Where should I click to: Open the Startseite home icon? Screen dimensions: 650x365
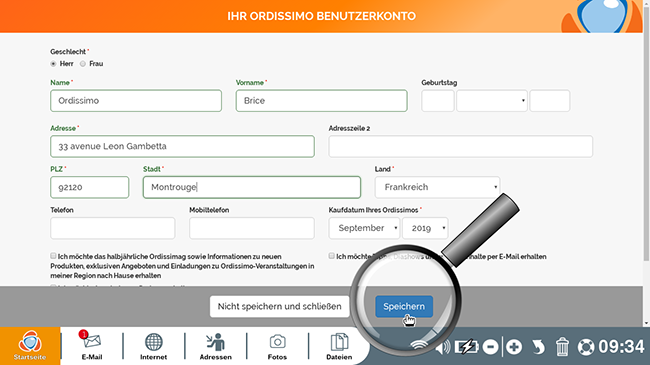[30, 346]
